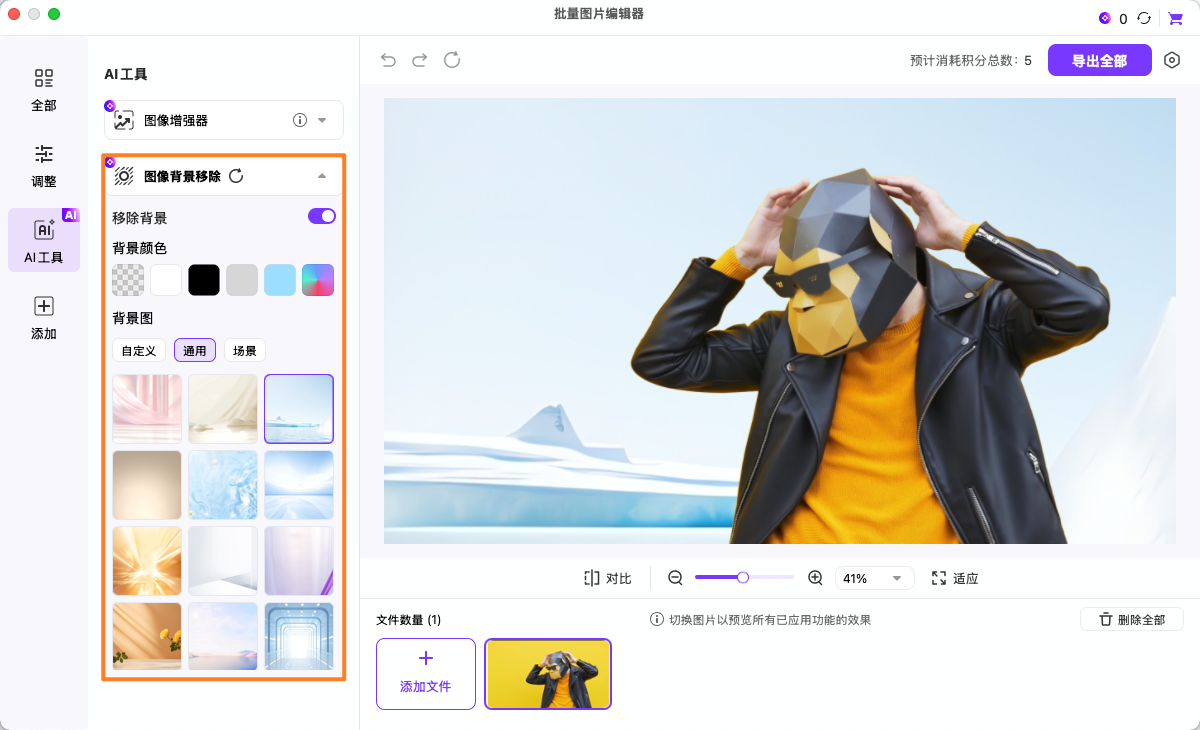Viewport: 1200px width, 730px height.
Task: Refresh the 图像背景移除 effect icon
Action: click(236, 176)
